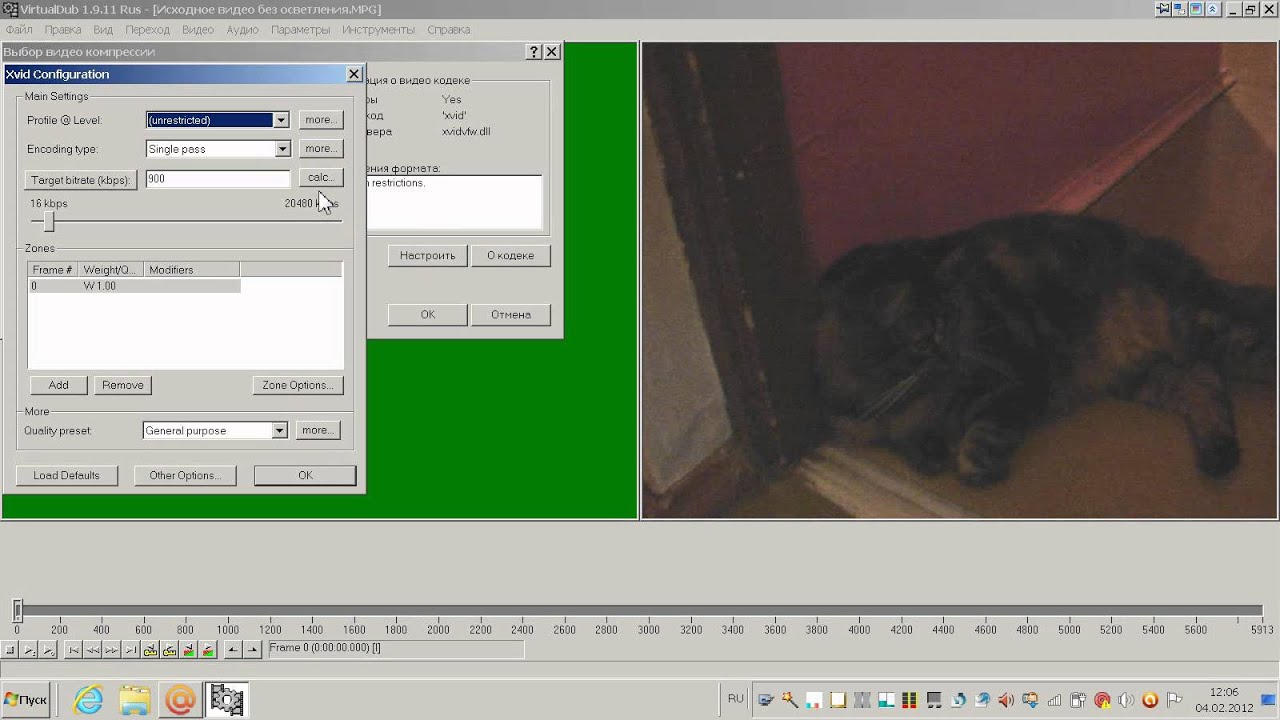
Task: Confirm Xvid Configuration with OK
Action: pos(305,475)
